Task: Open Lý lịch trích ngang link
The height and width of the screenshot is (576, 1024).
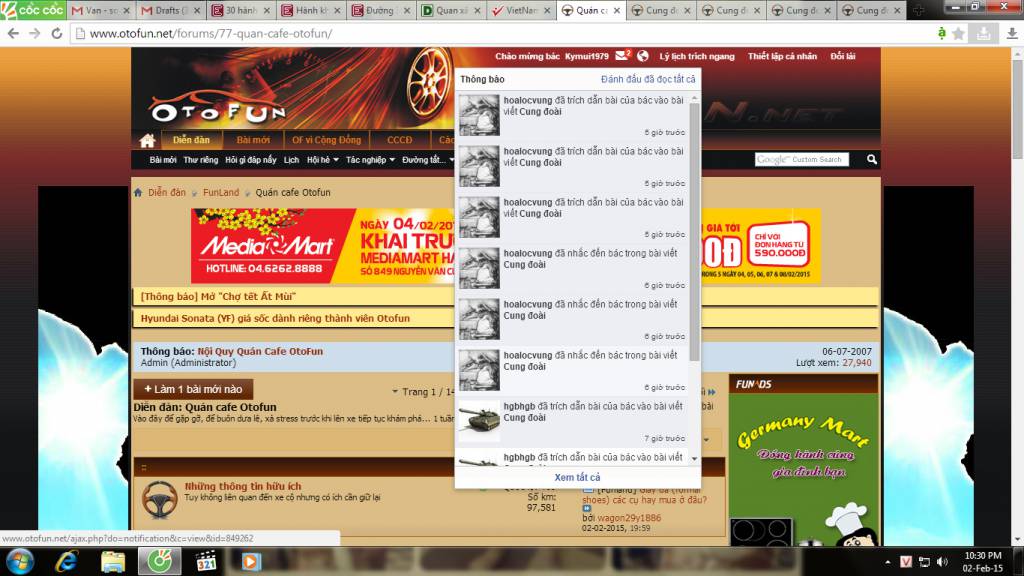Action: (697, 56)
